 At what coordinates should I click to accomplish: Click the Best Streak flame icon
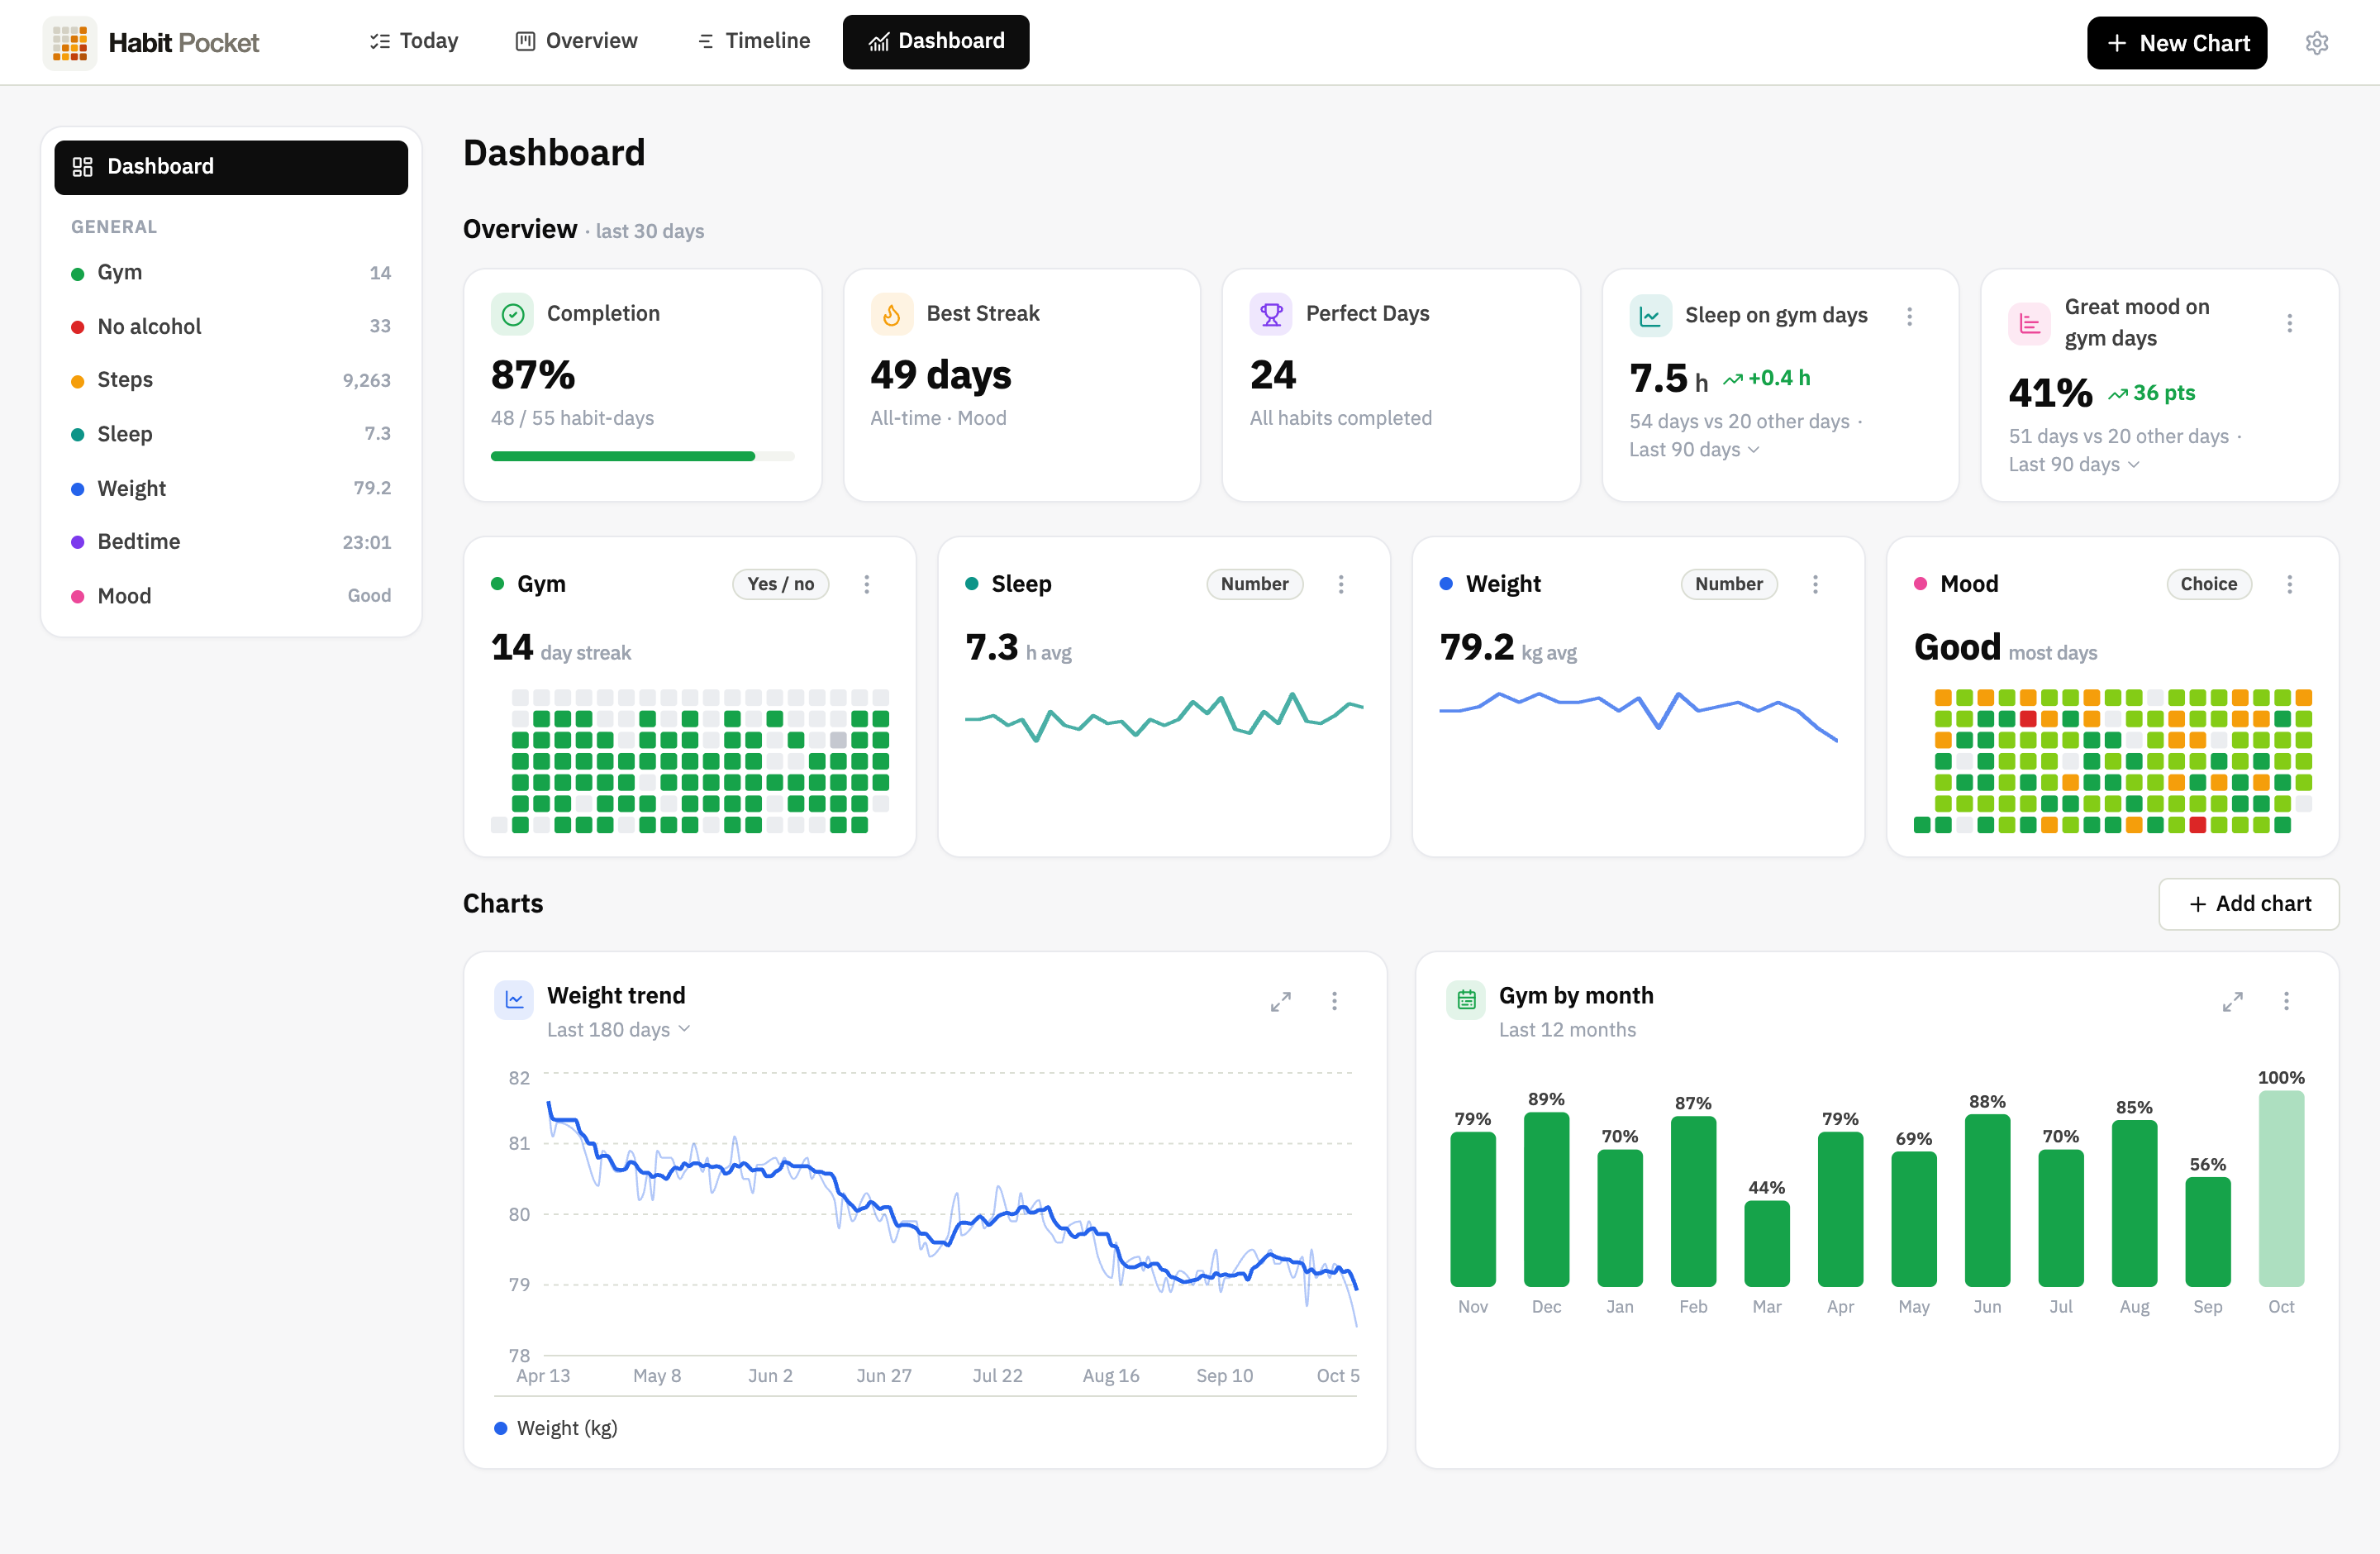coord(891,315)
